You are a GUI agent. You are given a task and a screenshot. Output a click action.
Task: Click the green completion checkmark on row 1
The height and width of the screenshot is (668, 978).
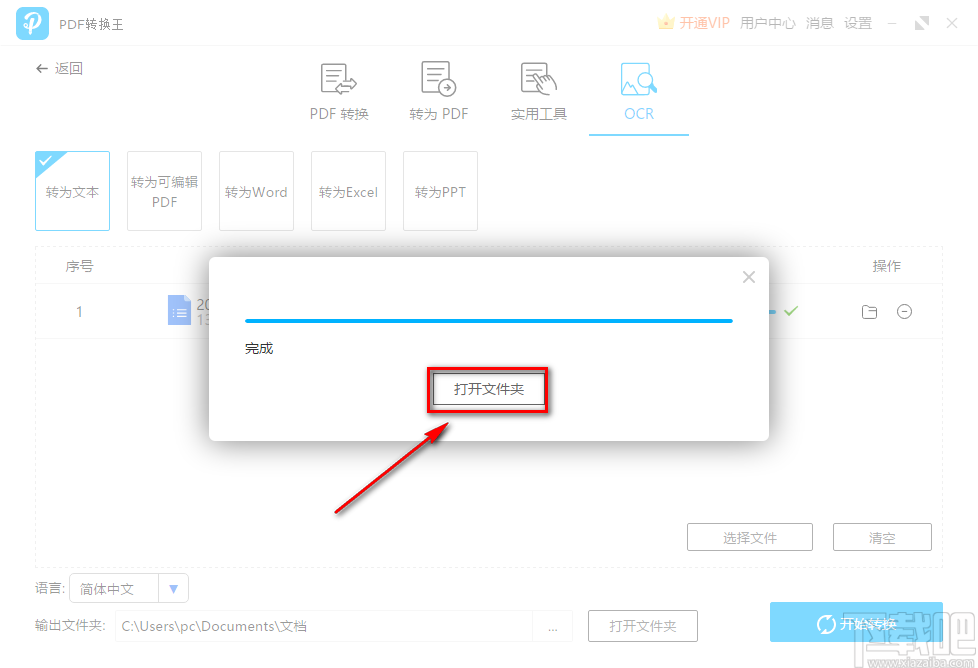(x=790, y=311)
